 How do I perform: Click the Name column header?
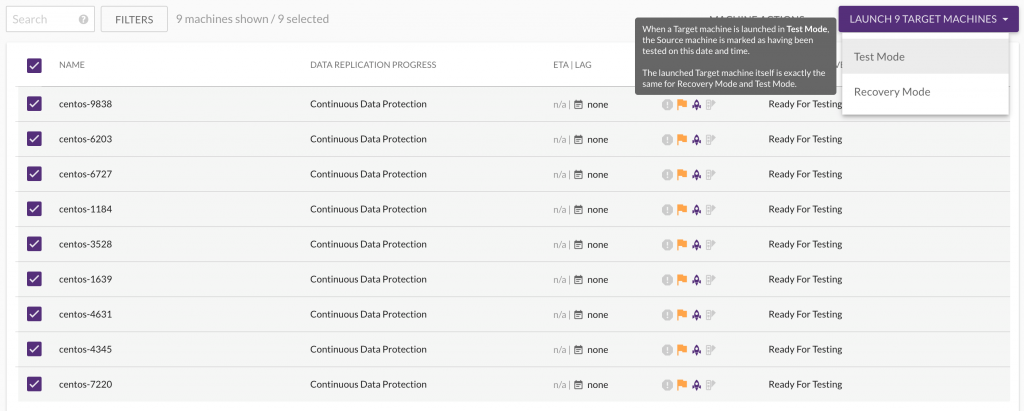[71, 65]
